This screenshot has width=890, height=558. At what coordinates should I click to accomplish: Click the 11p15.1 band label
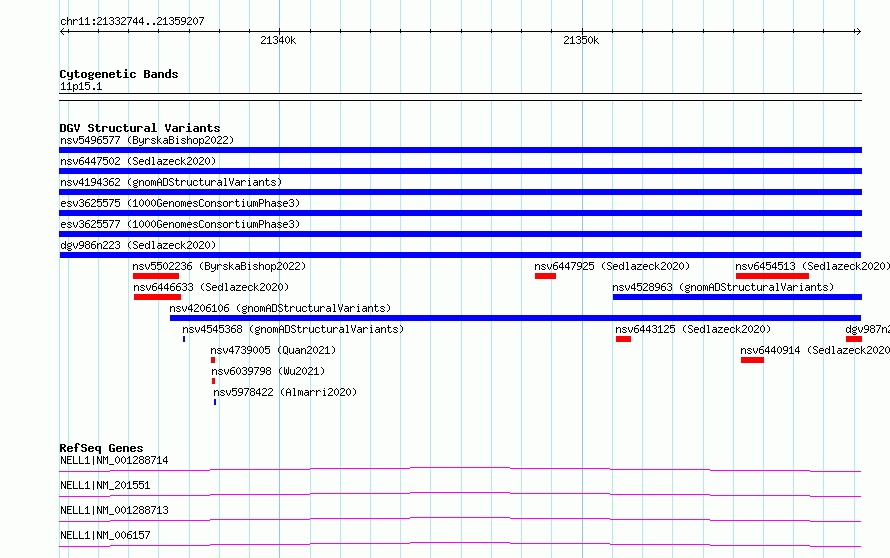(x=81, y=86)
